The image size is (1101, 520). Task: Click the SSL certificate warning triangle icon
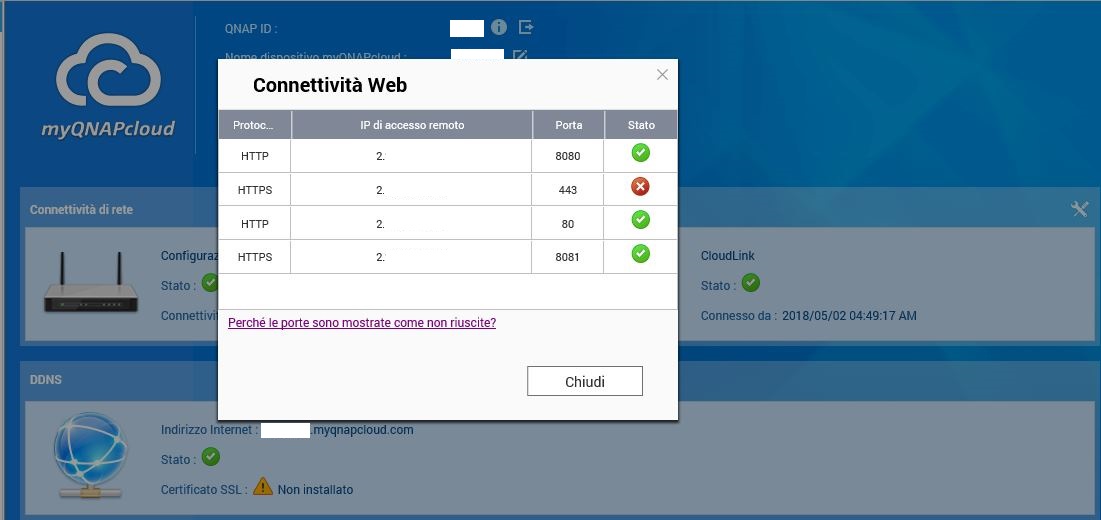[262, 487]
